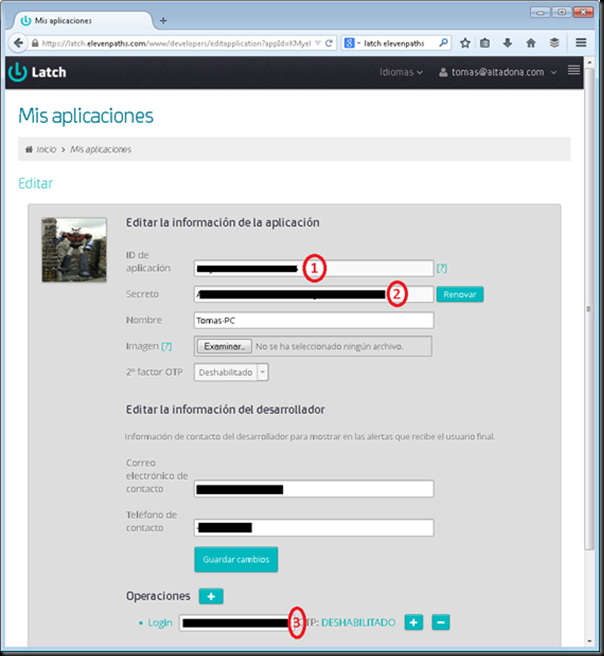Click the Secreto input field
The height and width of the screenshot is (656, 604).
click(x=314, y=294)
